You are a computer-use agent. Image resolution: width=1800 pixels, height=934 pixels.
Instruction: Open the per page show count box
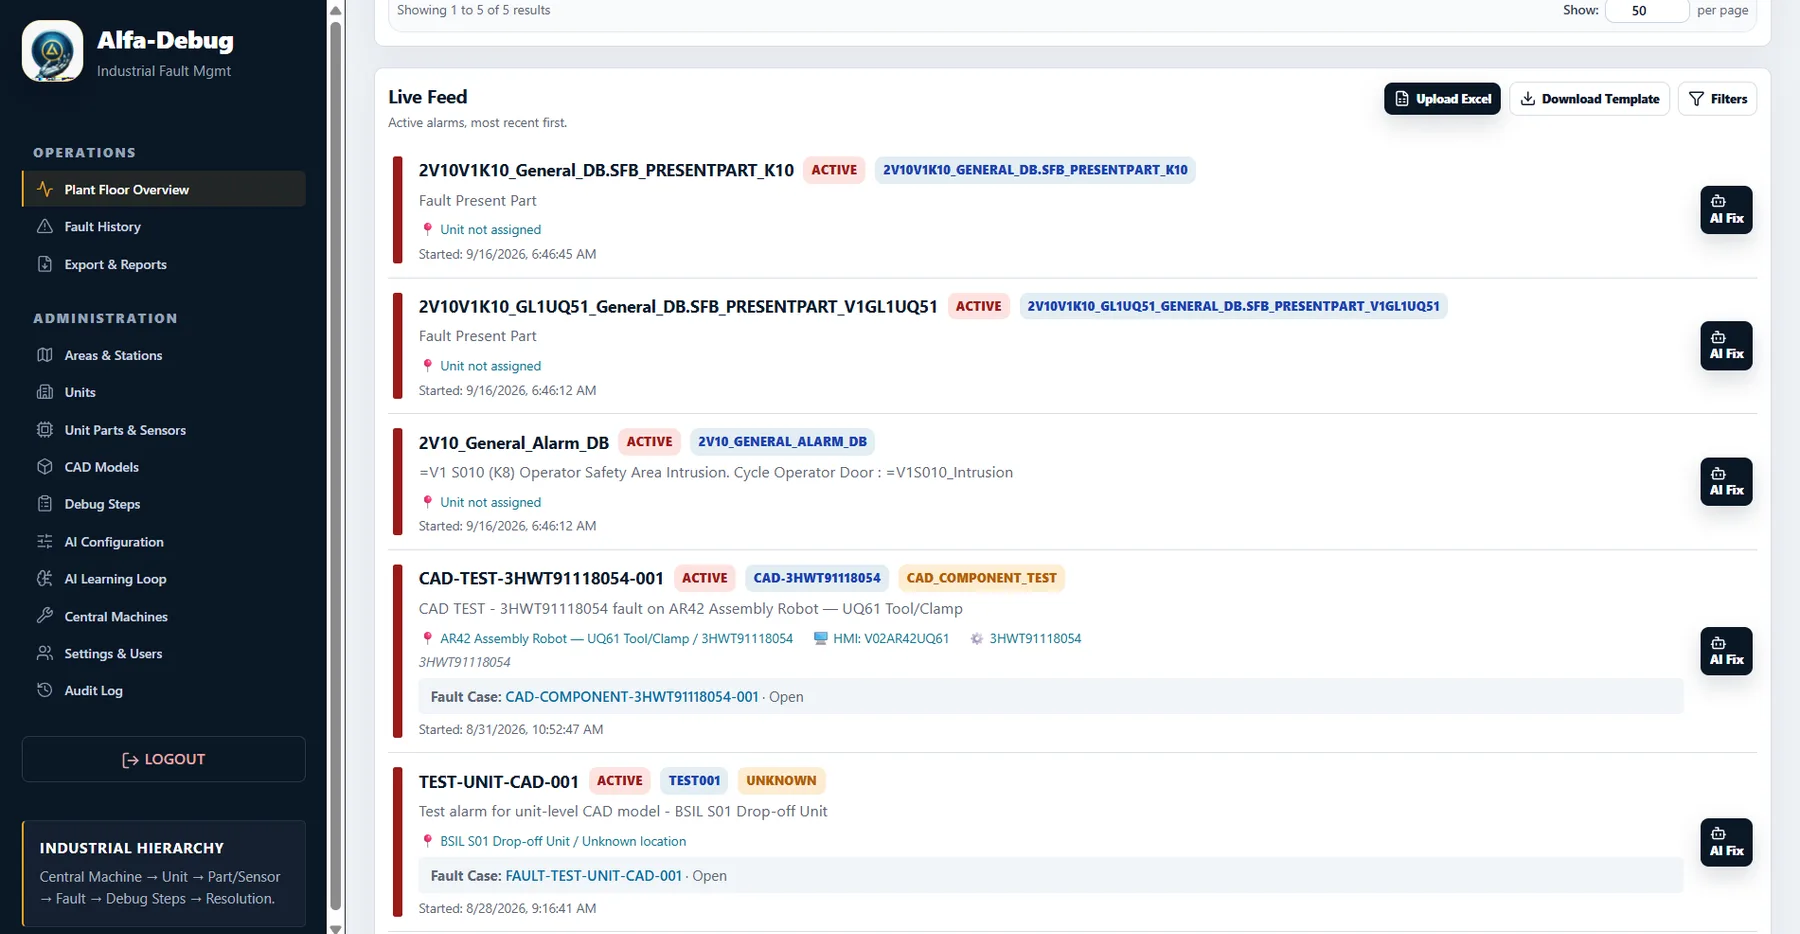click(1646, 11)
